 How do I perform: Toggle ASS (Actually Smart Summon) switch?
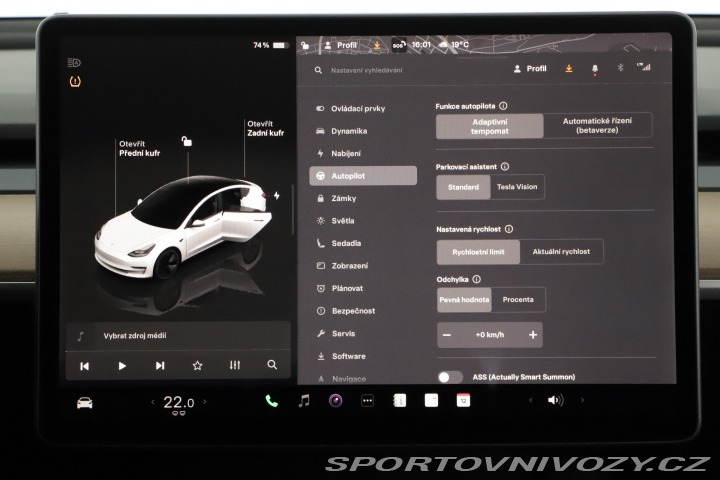(x=450, y=377)
